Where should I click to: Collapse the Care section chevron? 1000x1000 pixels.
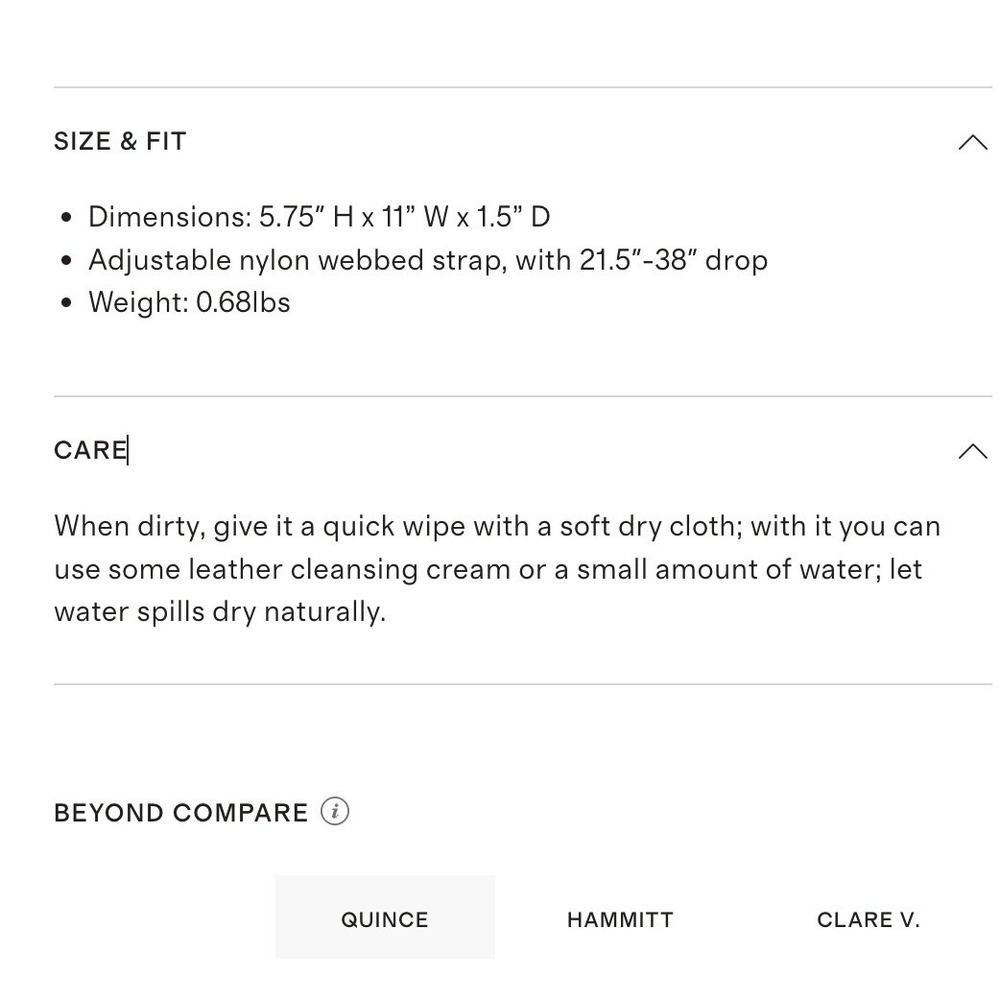(973, 451)
